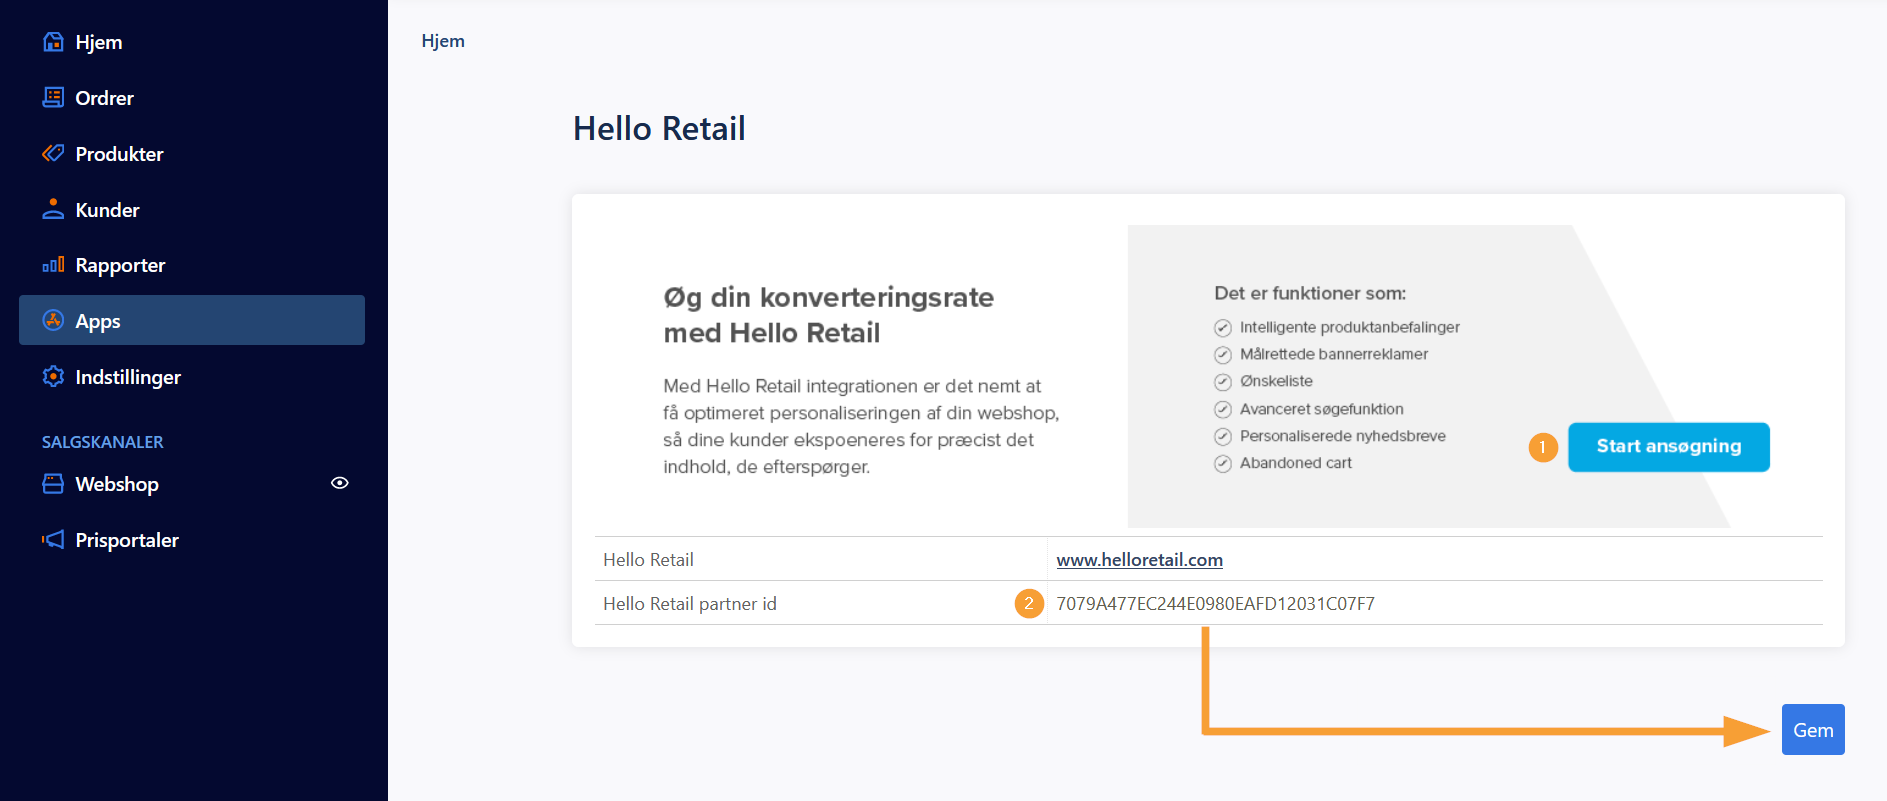Click the Hjem breadcrumb link

pos(443,41)
